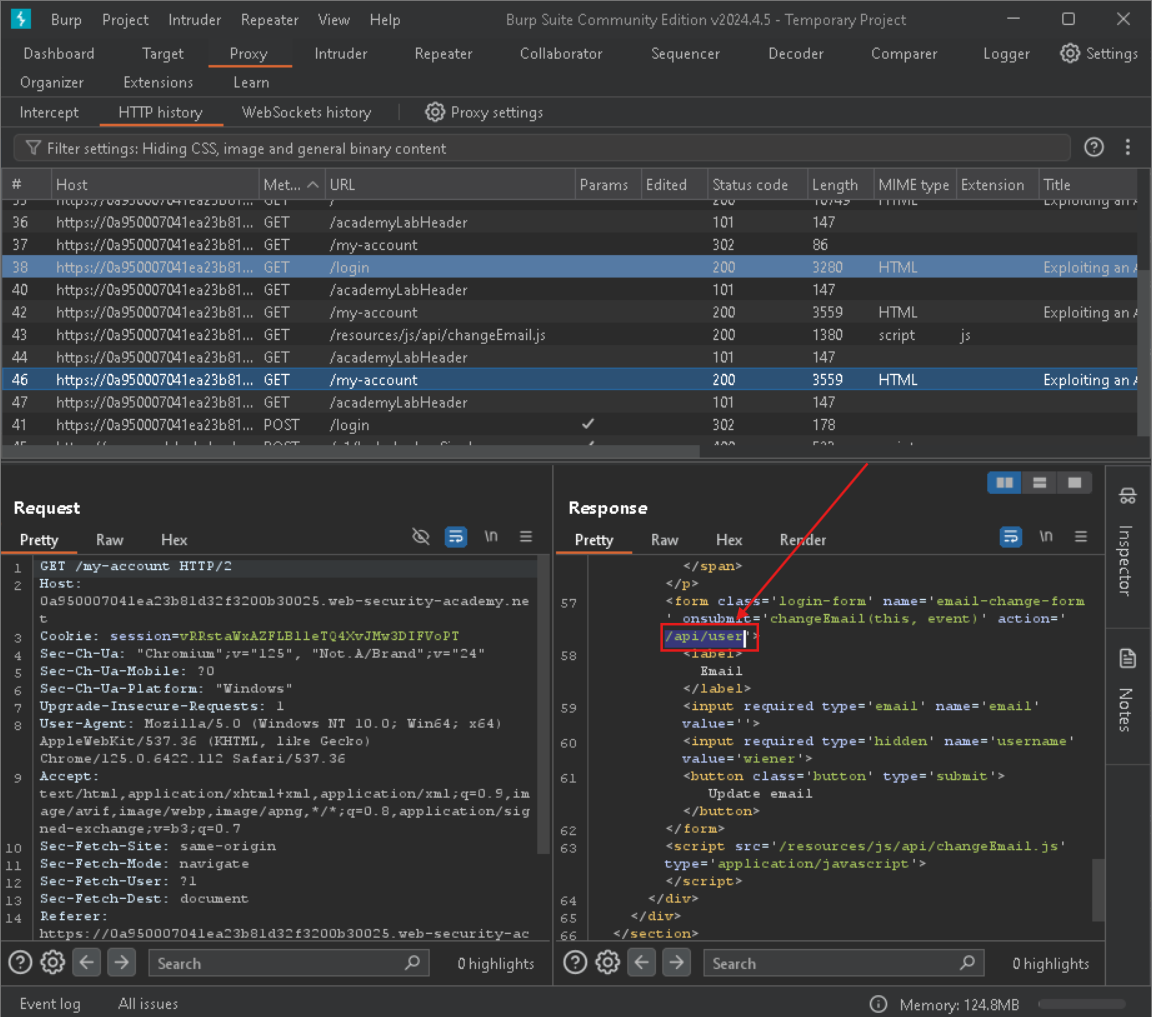Switch to the WebSockets history tab
This screenshot has width=1152, height=1017.
click(306, 112)
